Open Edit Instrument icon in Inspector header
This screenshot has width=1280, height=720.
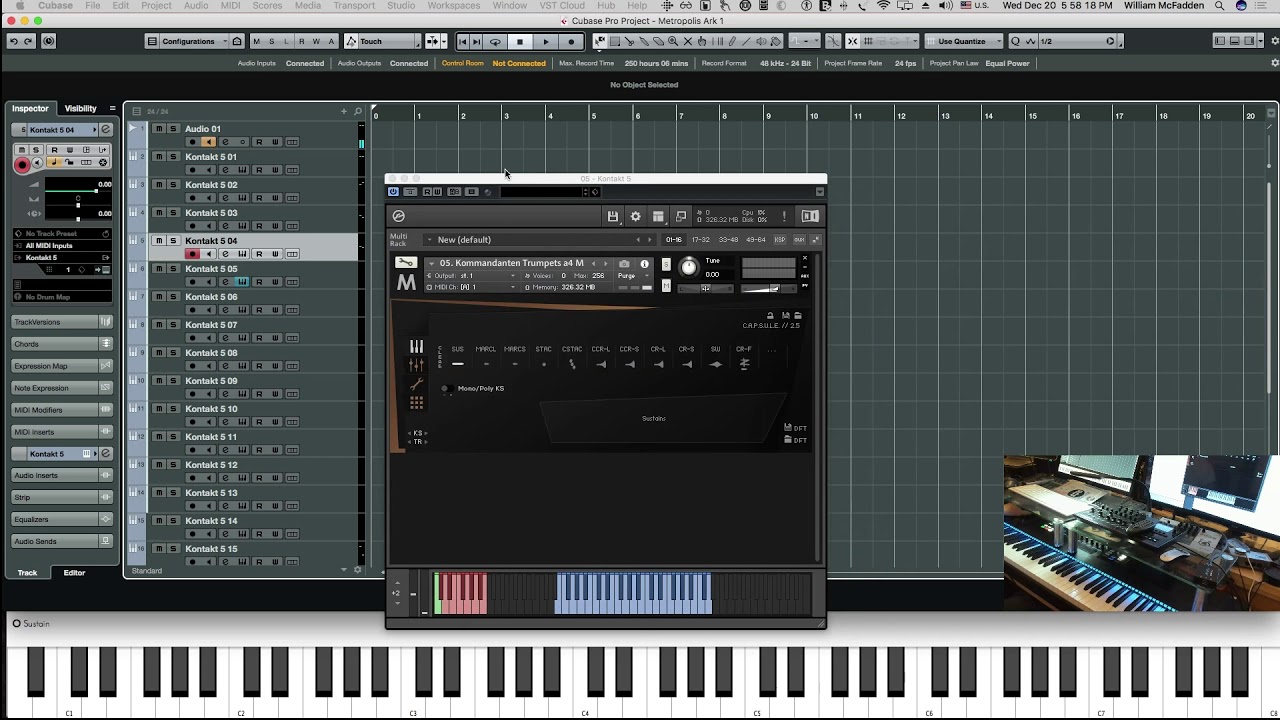click(x=105, y=130)
